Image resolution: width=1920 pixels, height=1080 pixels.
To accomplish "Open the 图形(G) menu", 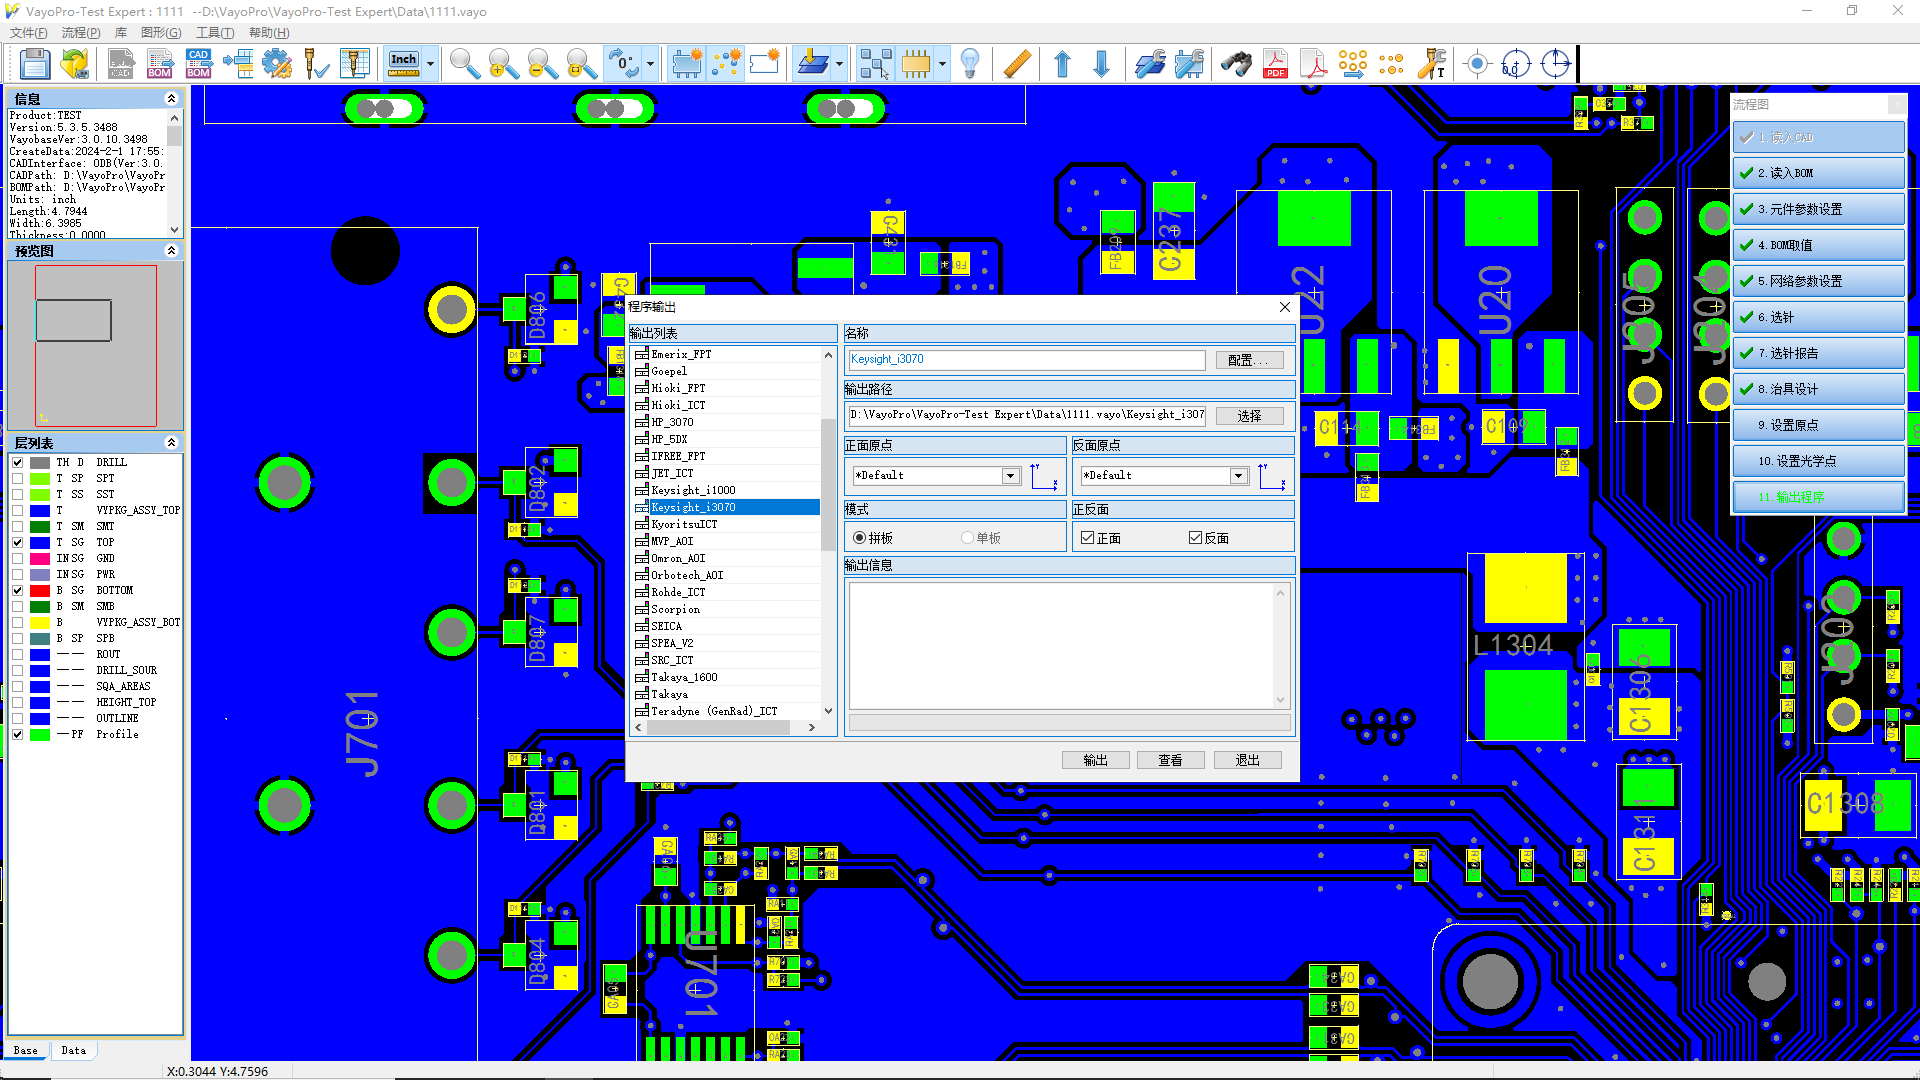I will (161, 33).
